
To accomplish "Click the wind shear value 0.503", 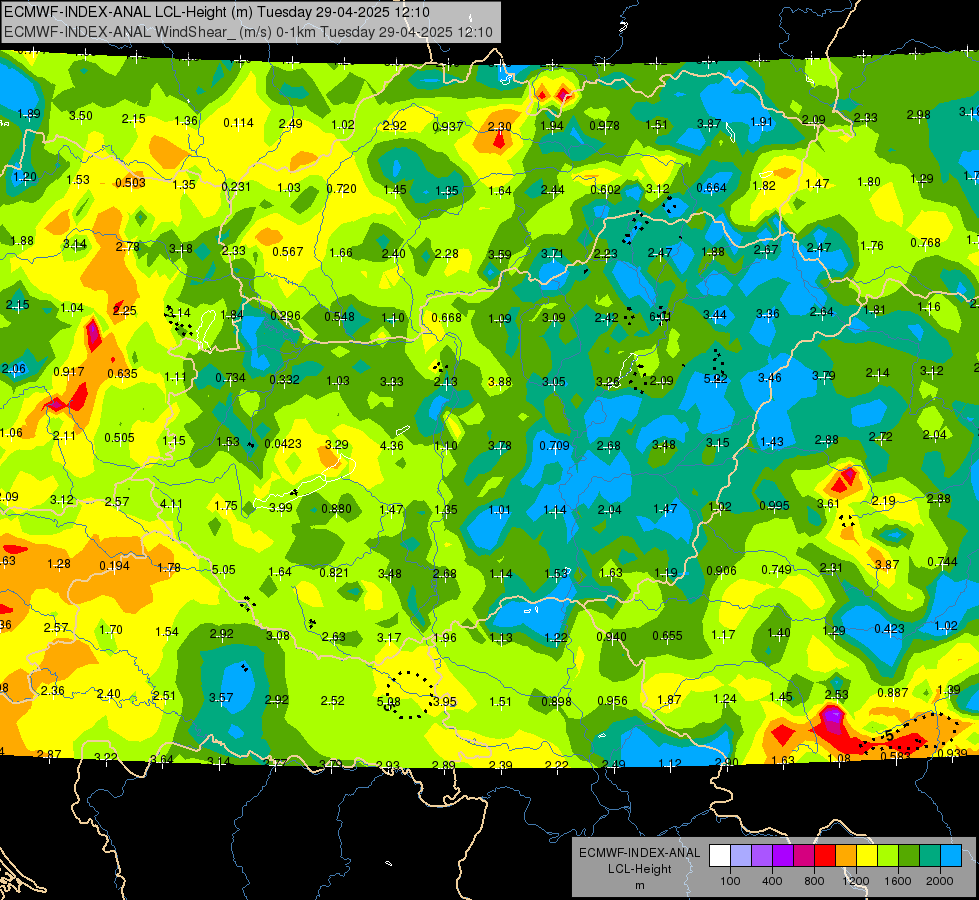I will (130, 182).
